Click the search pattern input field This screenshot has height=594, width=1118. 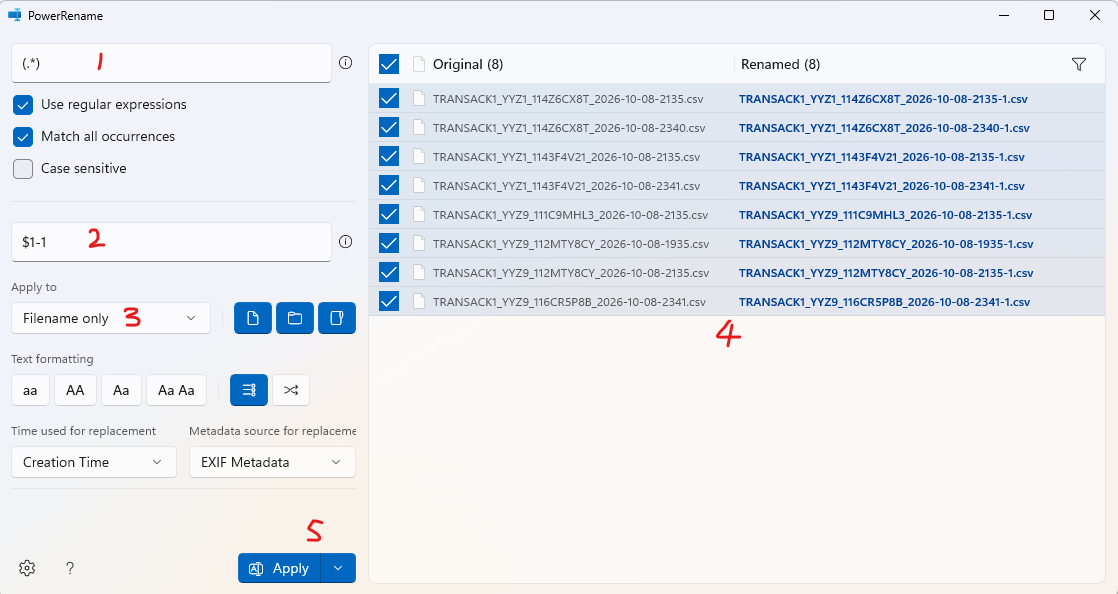tap(171, 63)
